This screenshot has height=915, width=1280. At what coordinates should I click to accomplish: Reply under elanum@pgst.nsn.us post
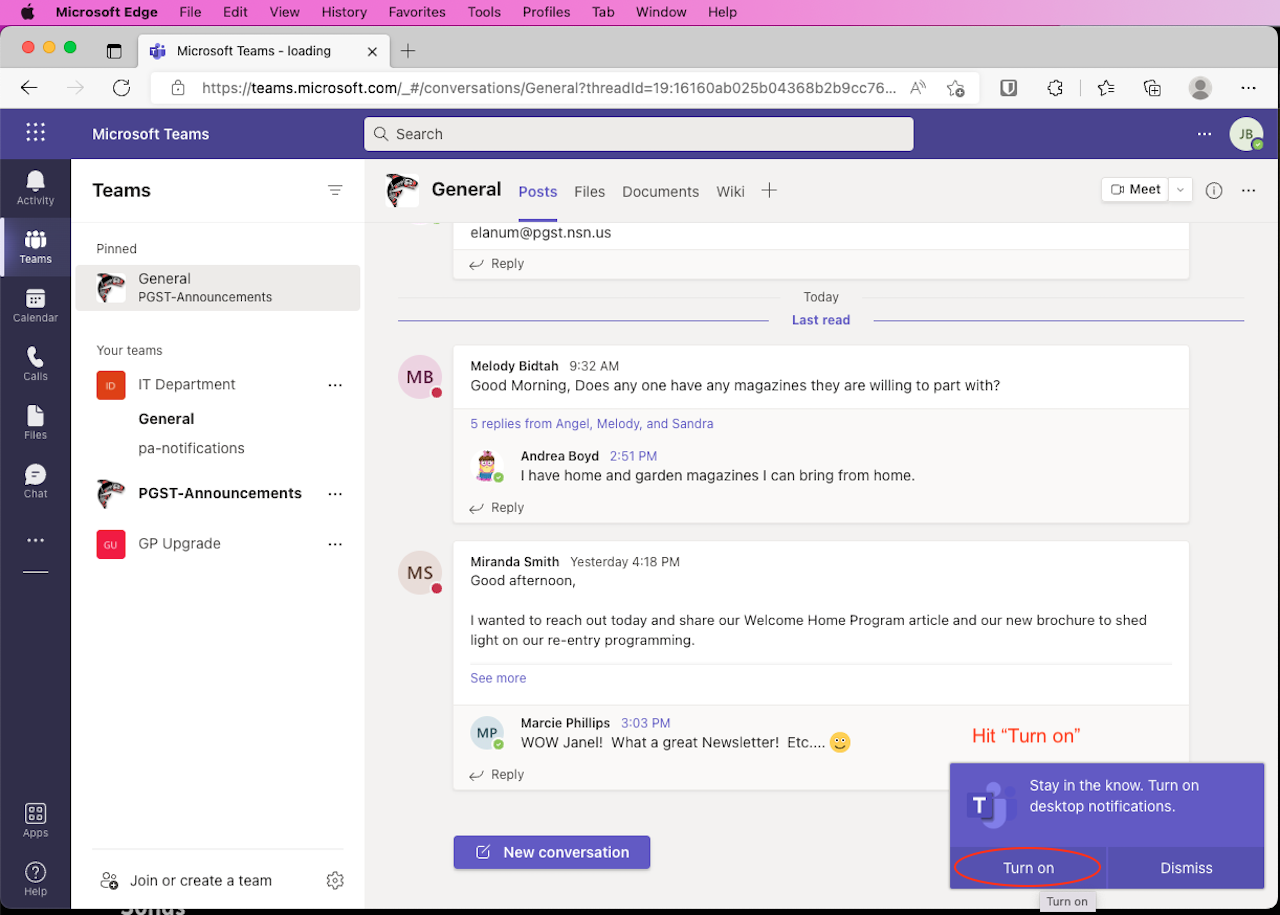click(x=497, y=264)
